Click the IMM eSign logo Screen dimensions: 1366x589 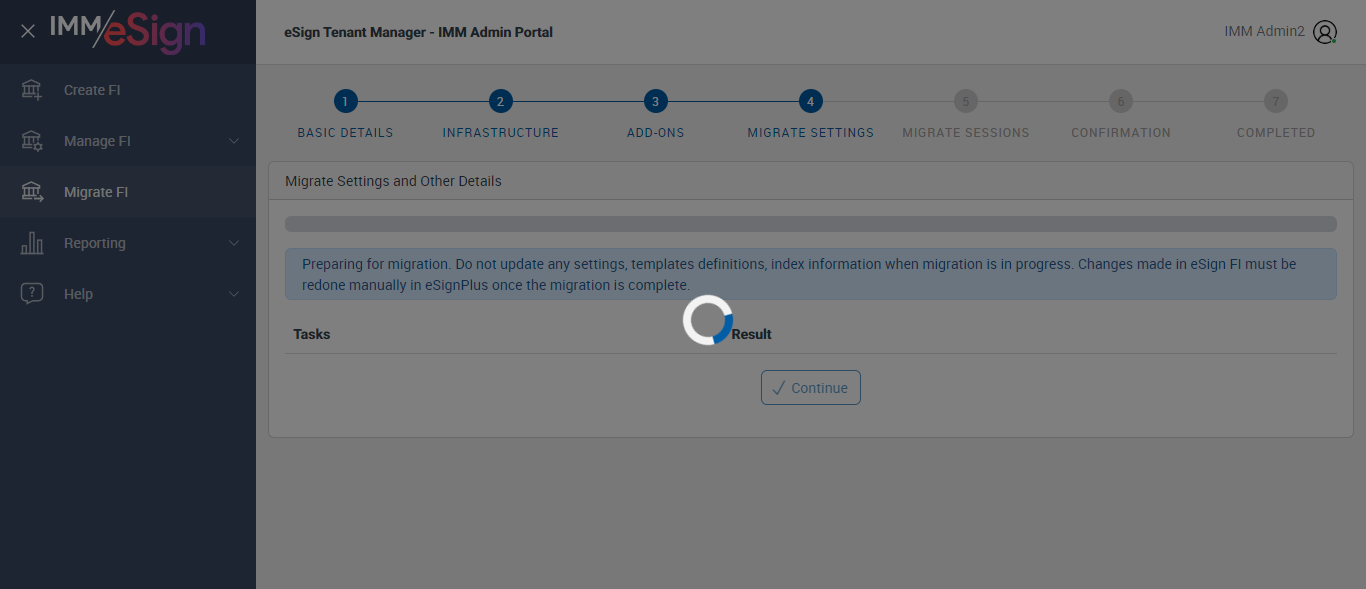tap(128, 31)
